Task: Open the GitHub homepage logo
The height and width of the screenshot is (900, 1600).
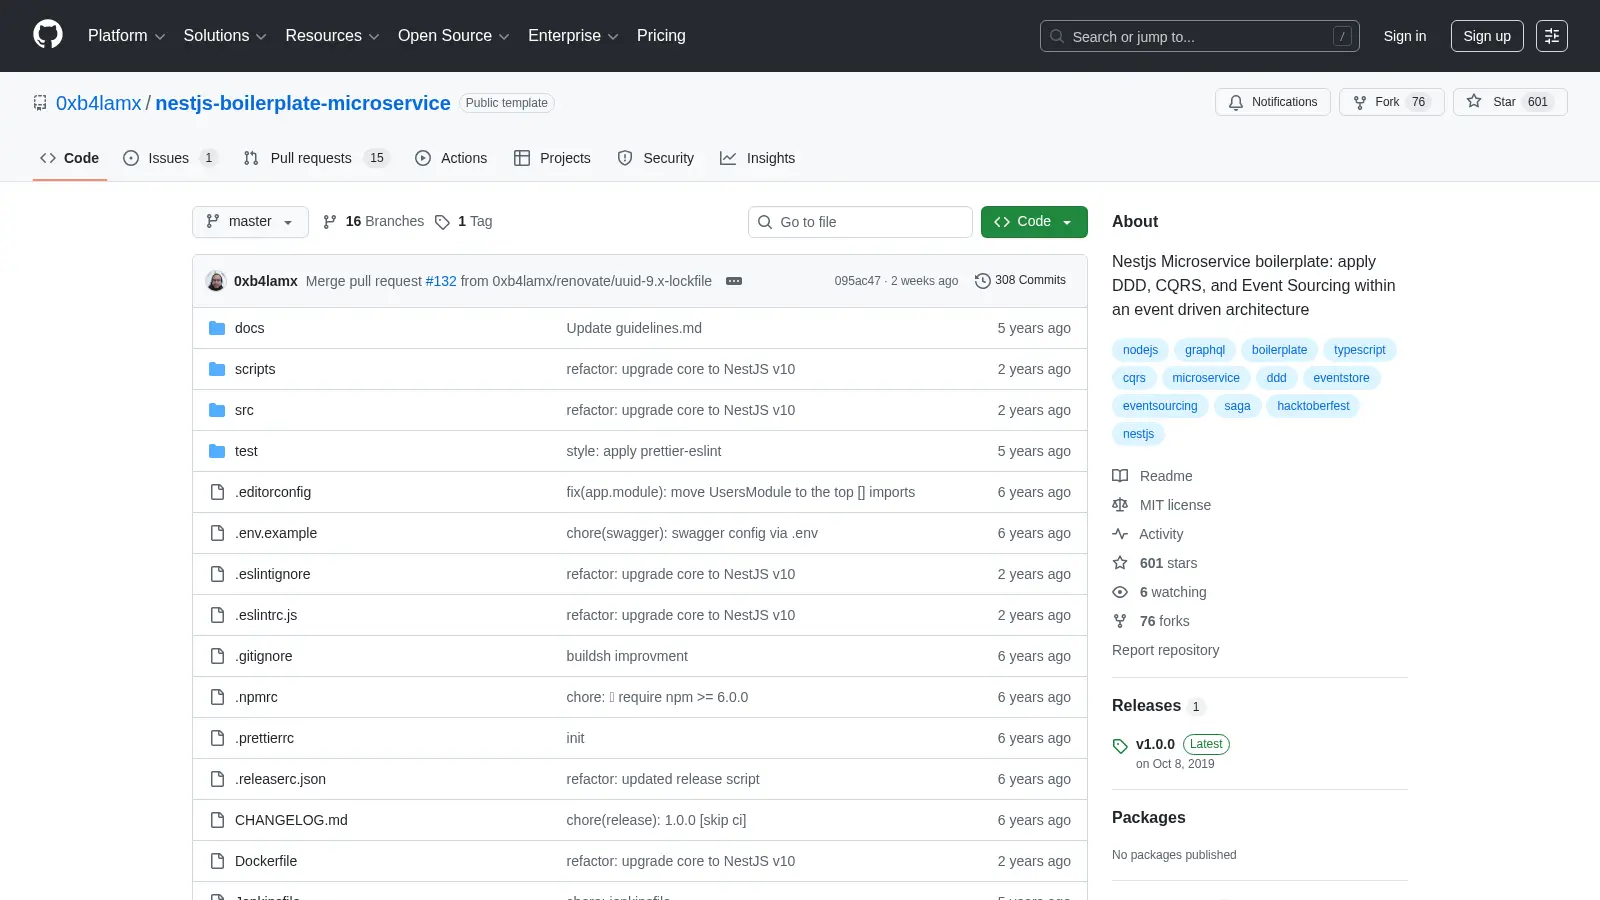Action: tap(48, 35)
